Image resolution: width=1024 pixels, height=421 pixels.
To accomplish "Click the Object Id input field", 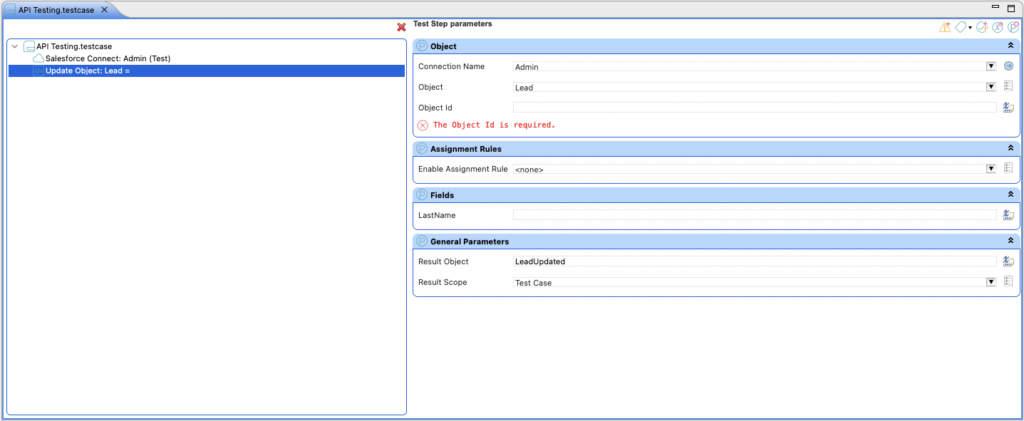I will pyautogui.click(x=754, y=108).
